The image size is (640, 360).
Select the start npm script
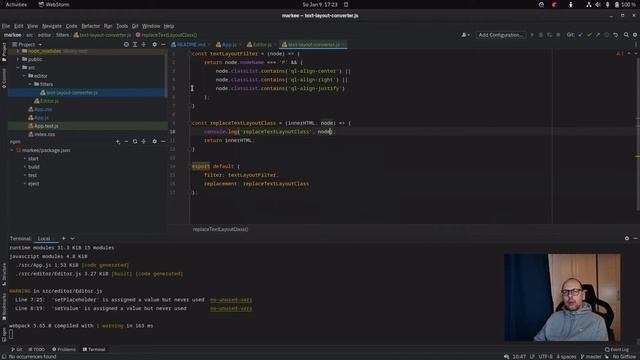(x=33, y=159)
